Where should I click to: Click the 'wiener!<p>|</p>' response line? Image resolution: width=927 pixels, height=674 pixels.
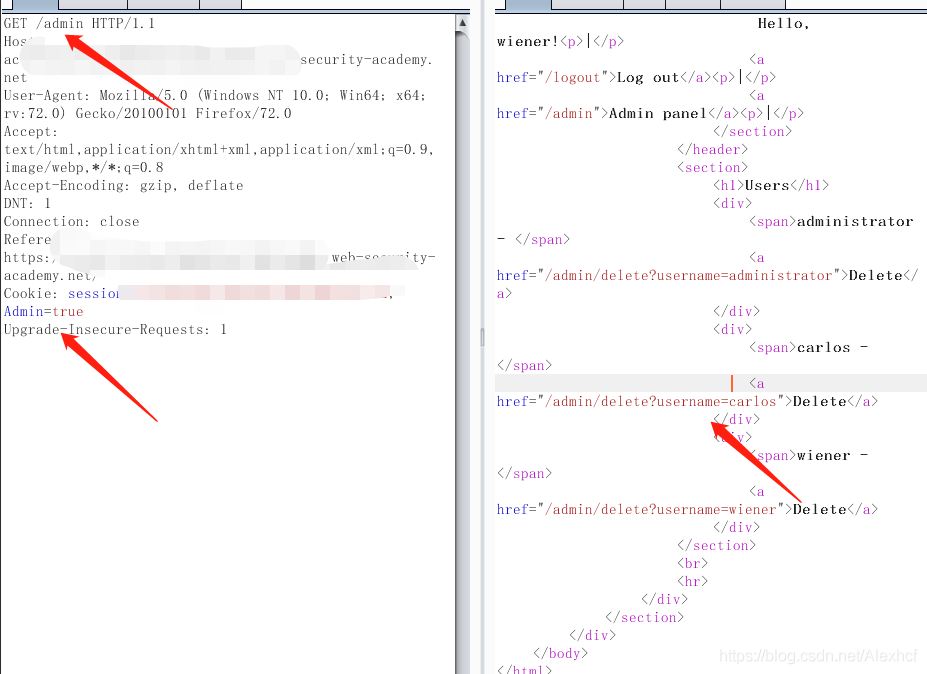click(560, 42)
